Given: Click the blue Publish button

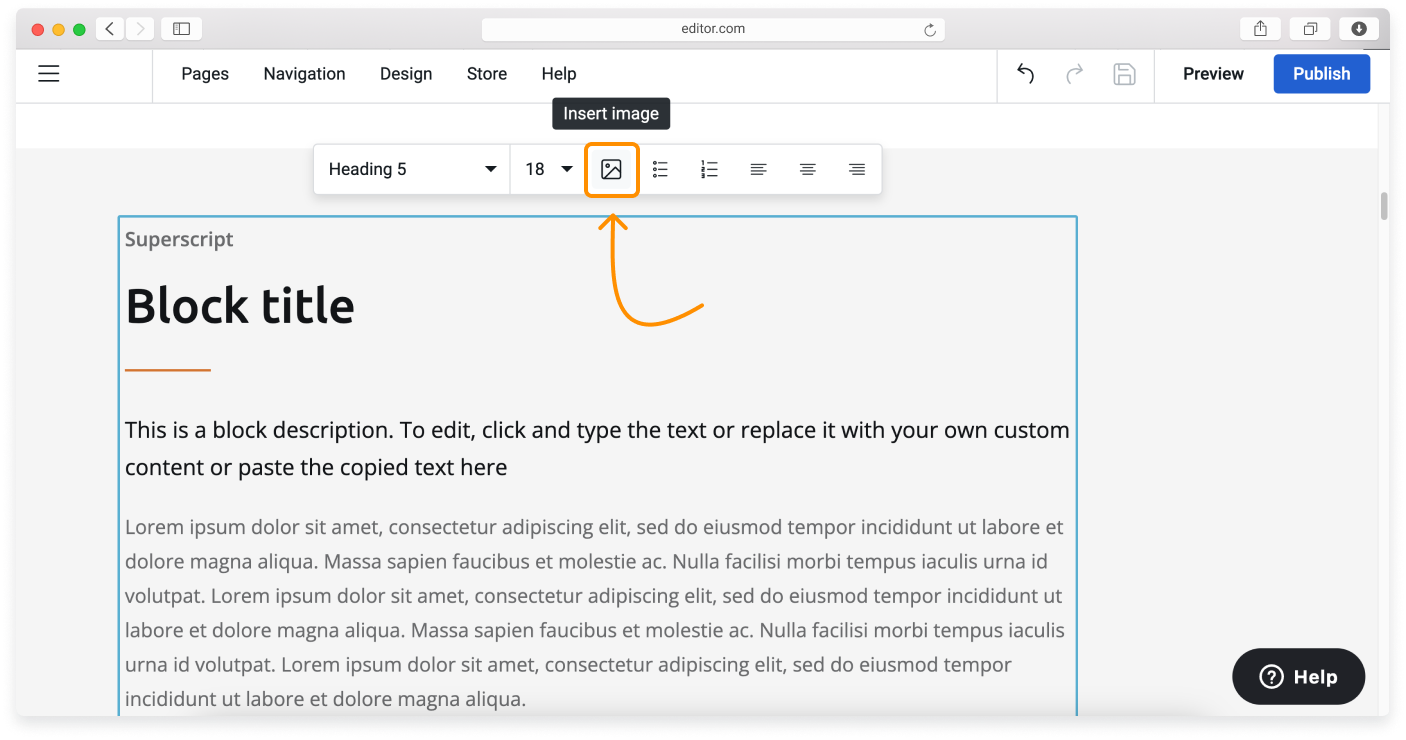Looking at the screenshot, I should (x=1321, y=74).
